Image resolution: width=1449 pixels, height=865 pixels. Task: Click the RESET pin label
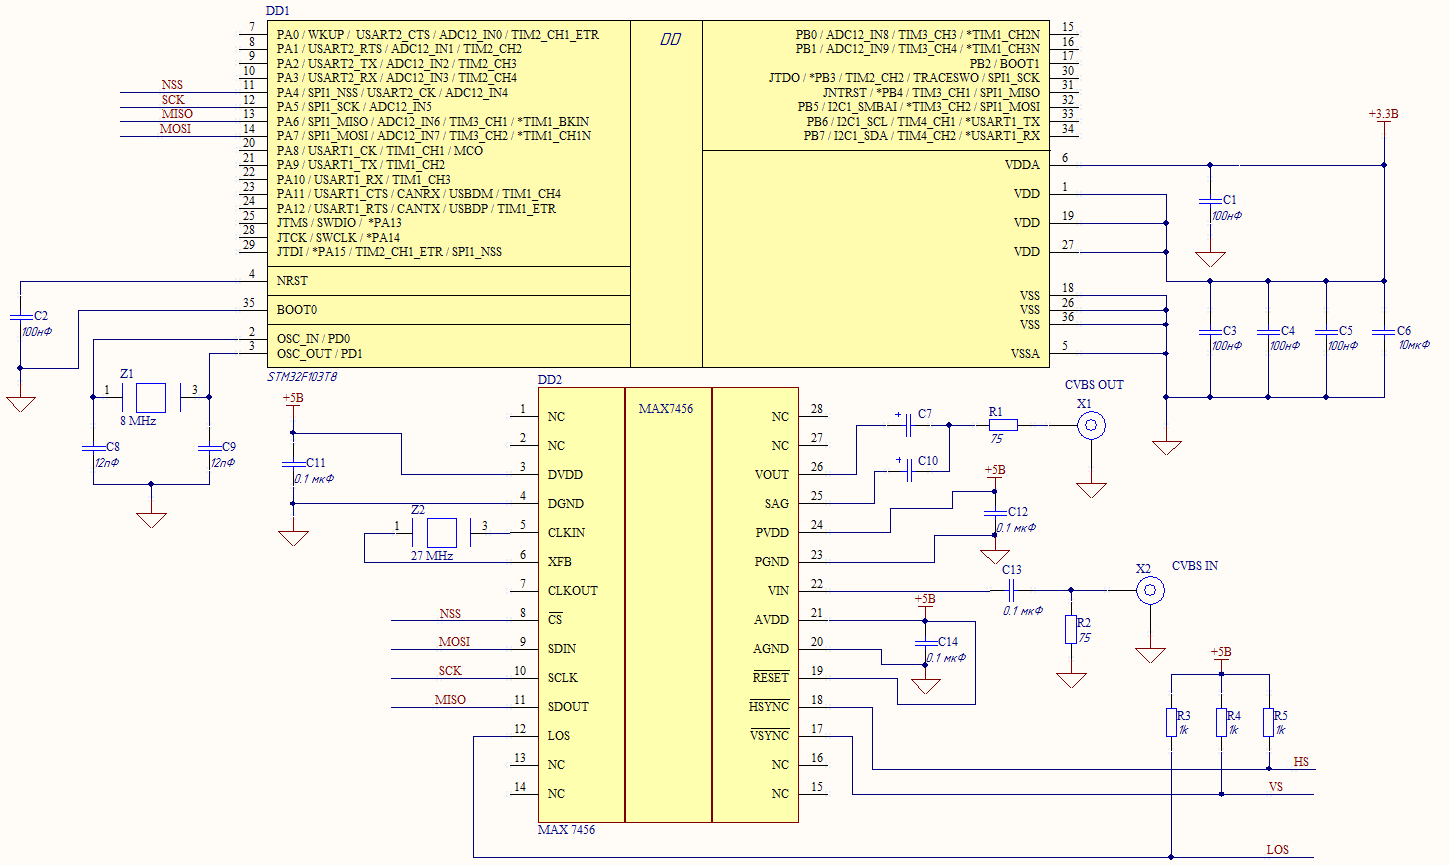click(771, 678)
